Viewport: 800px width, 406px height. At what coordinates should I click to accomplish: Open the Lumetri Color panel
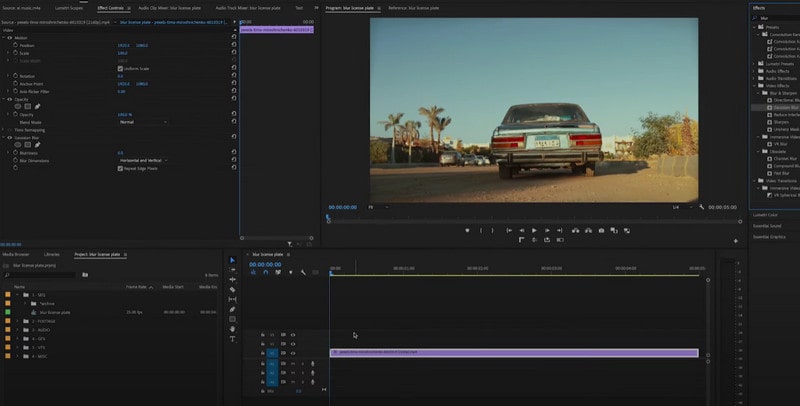(x=767, y=215)
